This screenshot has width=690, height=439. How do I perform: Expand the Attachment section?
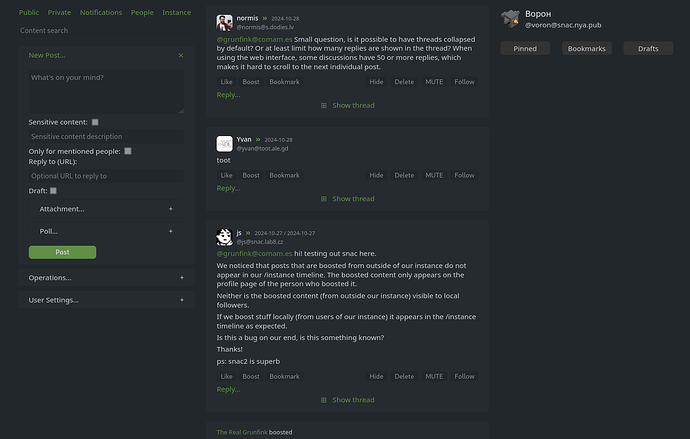coord(105,209)
